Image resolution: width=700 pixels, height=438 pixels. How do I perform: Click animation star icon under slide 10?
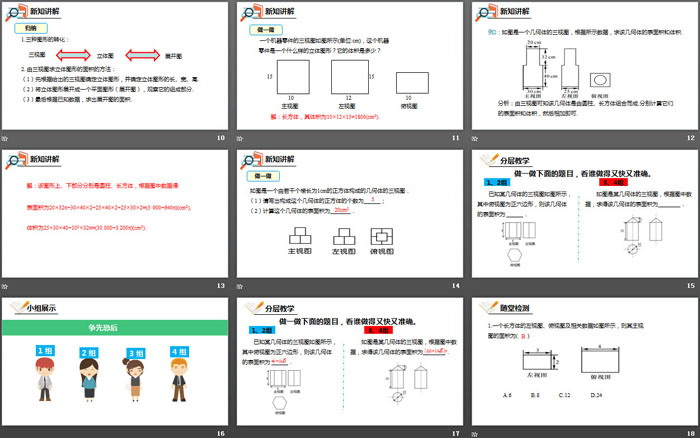pyautogui.click(x=4, y=138)
